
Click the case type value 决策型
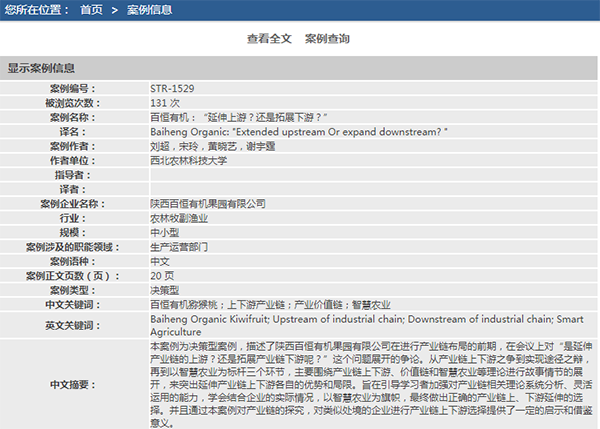[x=165, y=289]
